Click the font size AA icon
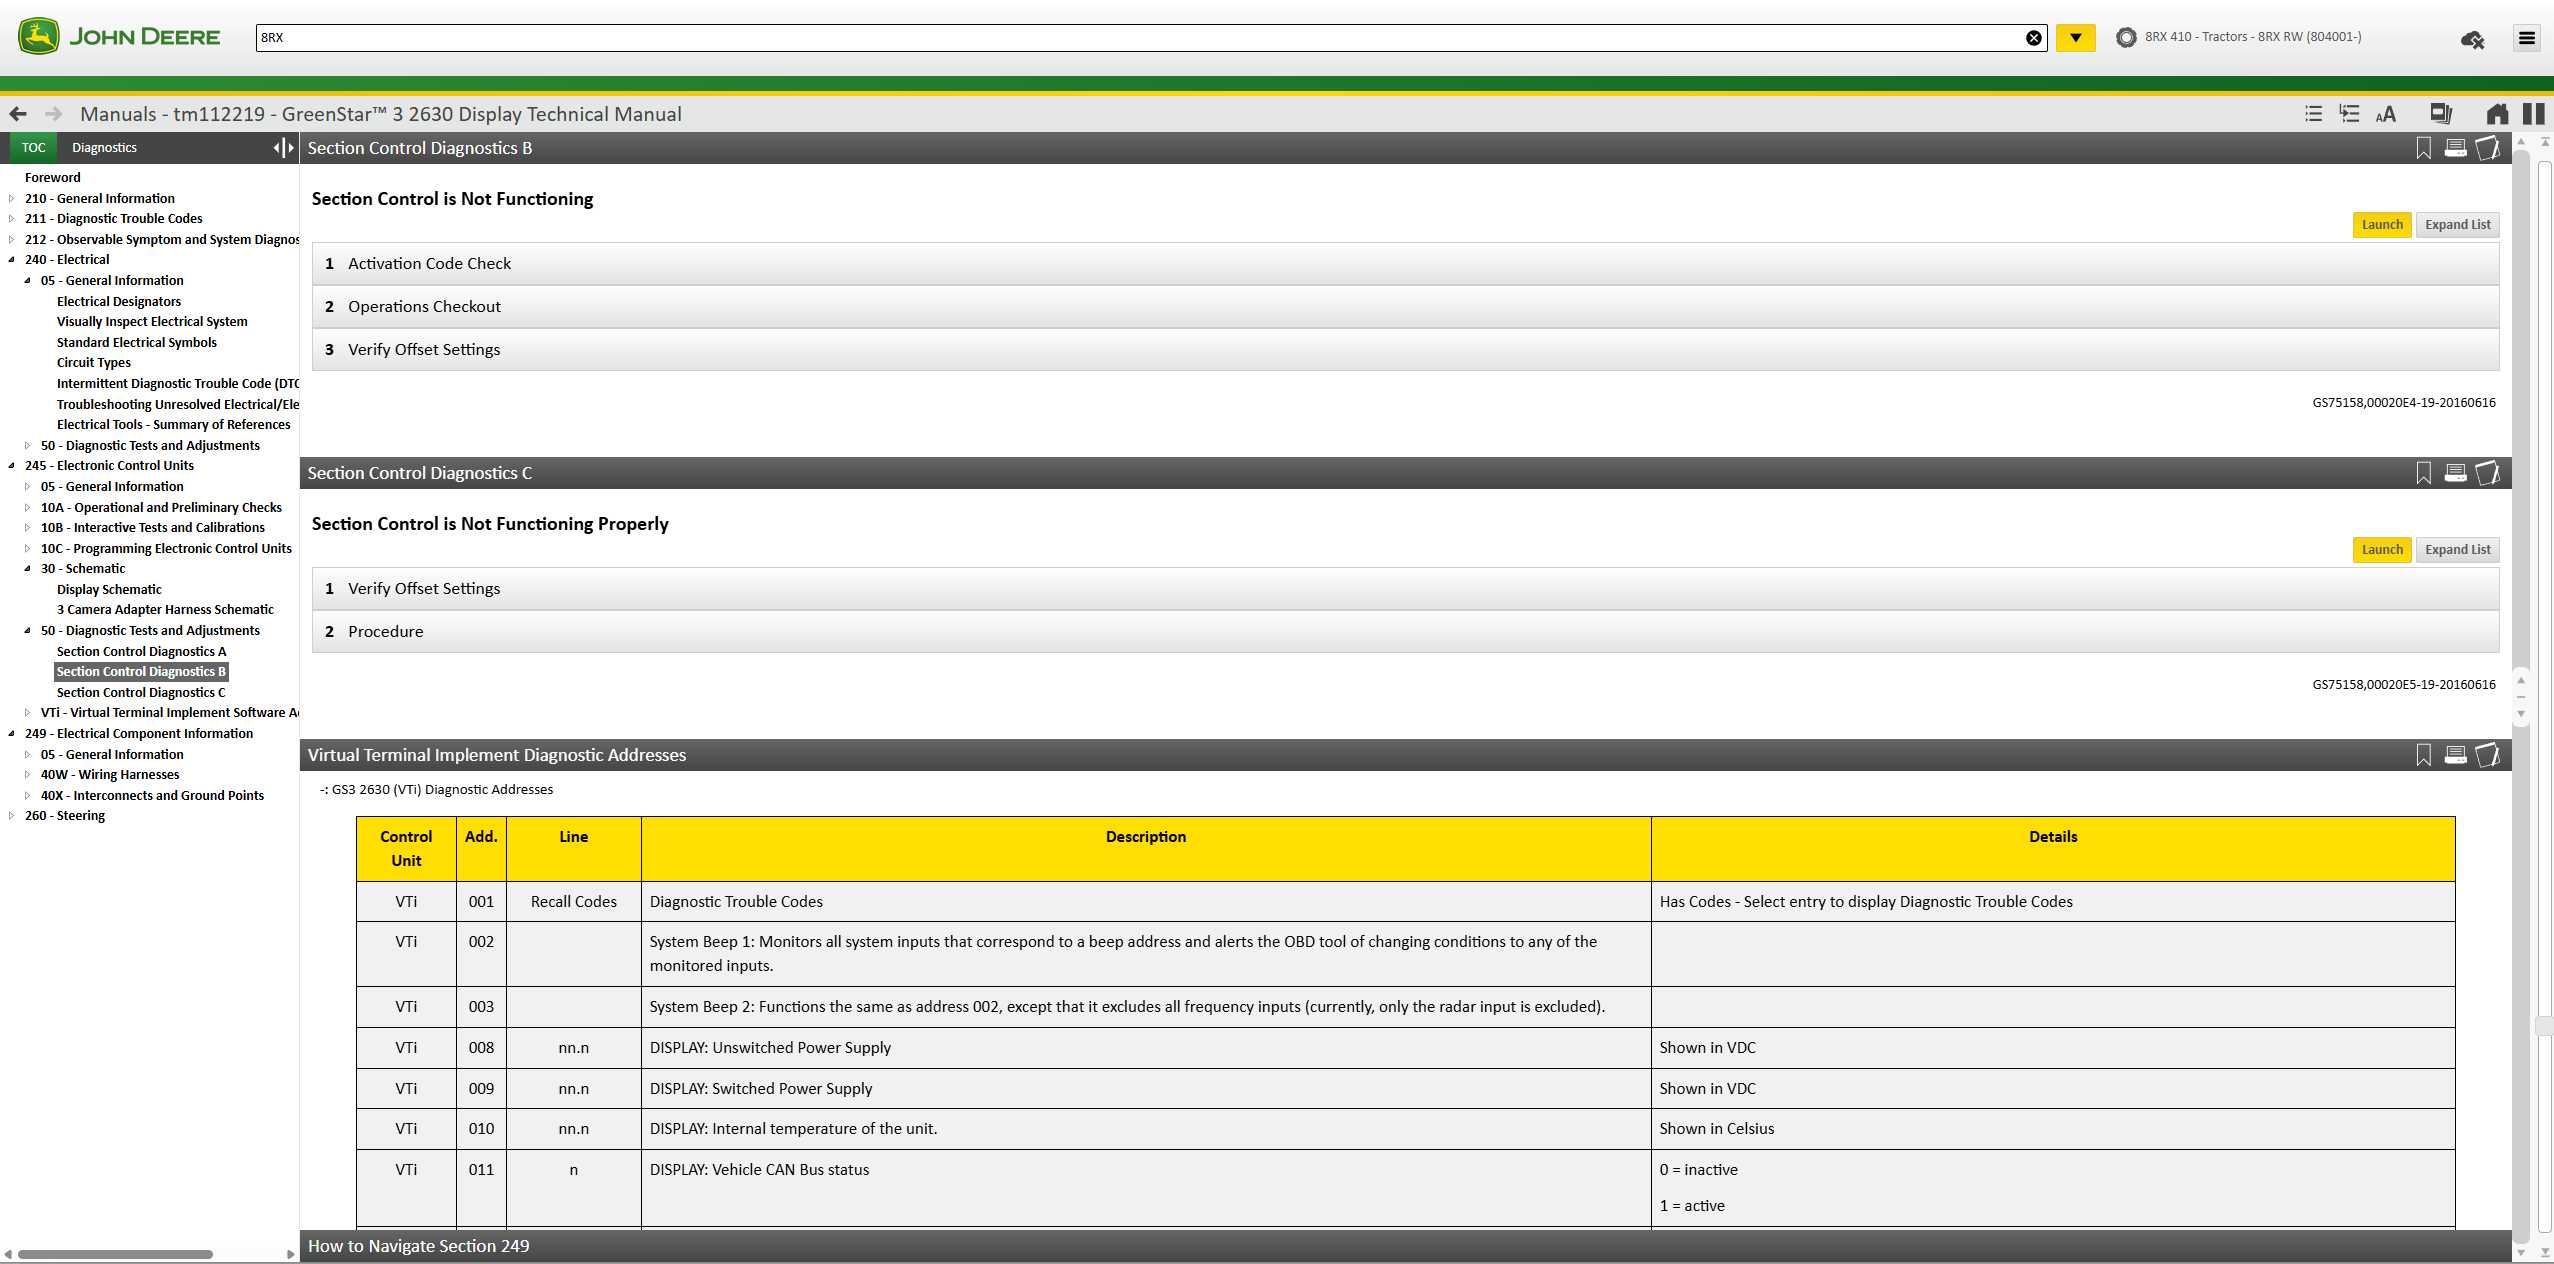The width and height of the screenshot is (2554, 1264). [x=2386, y=114]
